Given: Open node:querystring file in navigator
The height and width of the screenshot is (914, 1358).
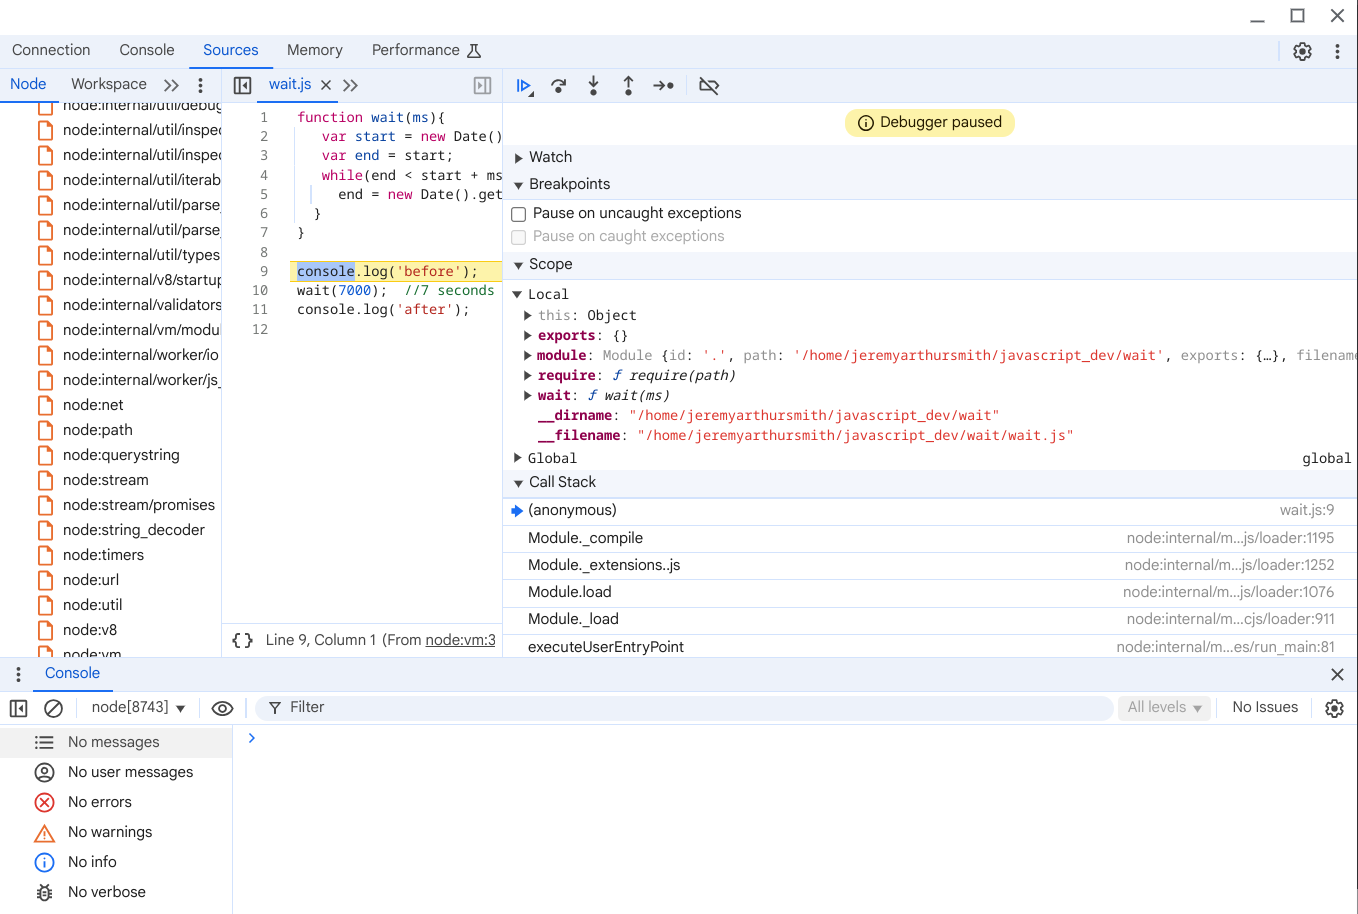Looking at the screenshot, I should pos(121,455).
